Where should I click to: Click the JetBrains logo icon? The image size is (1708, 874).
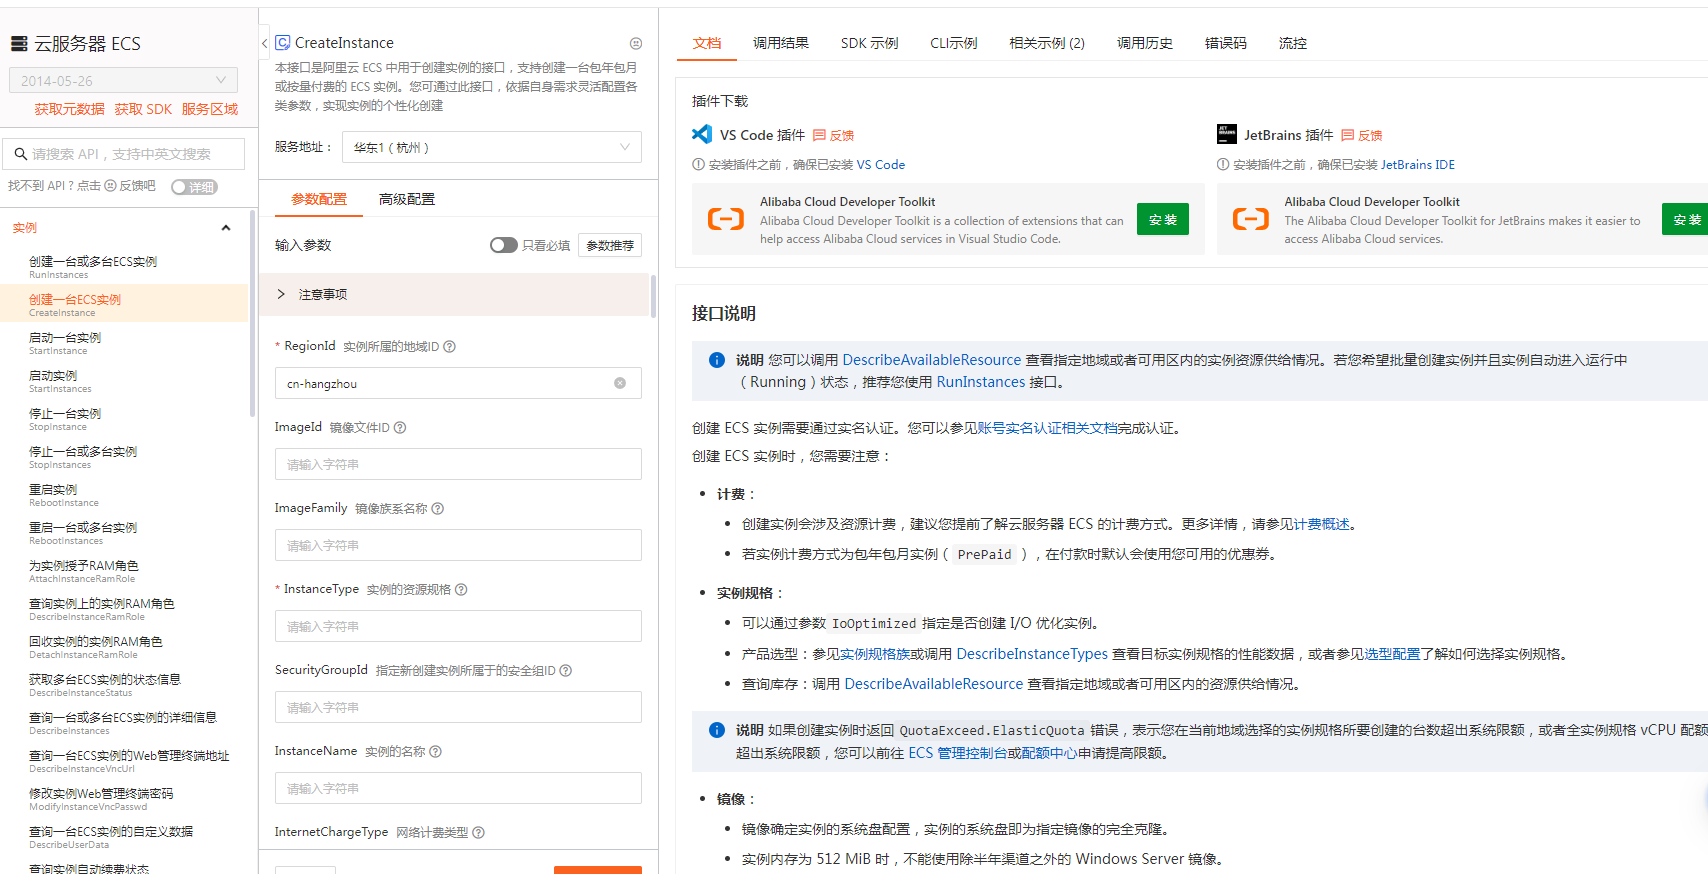(1227, 134)
